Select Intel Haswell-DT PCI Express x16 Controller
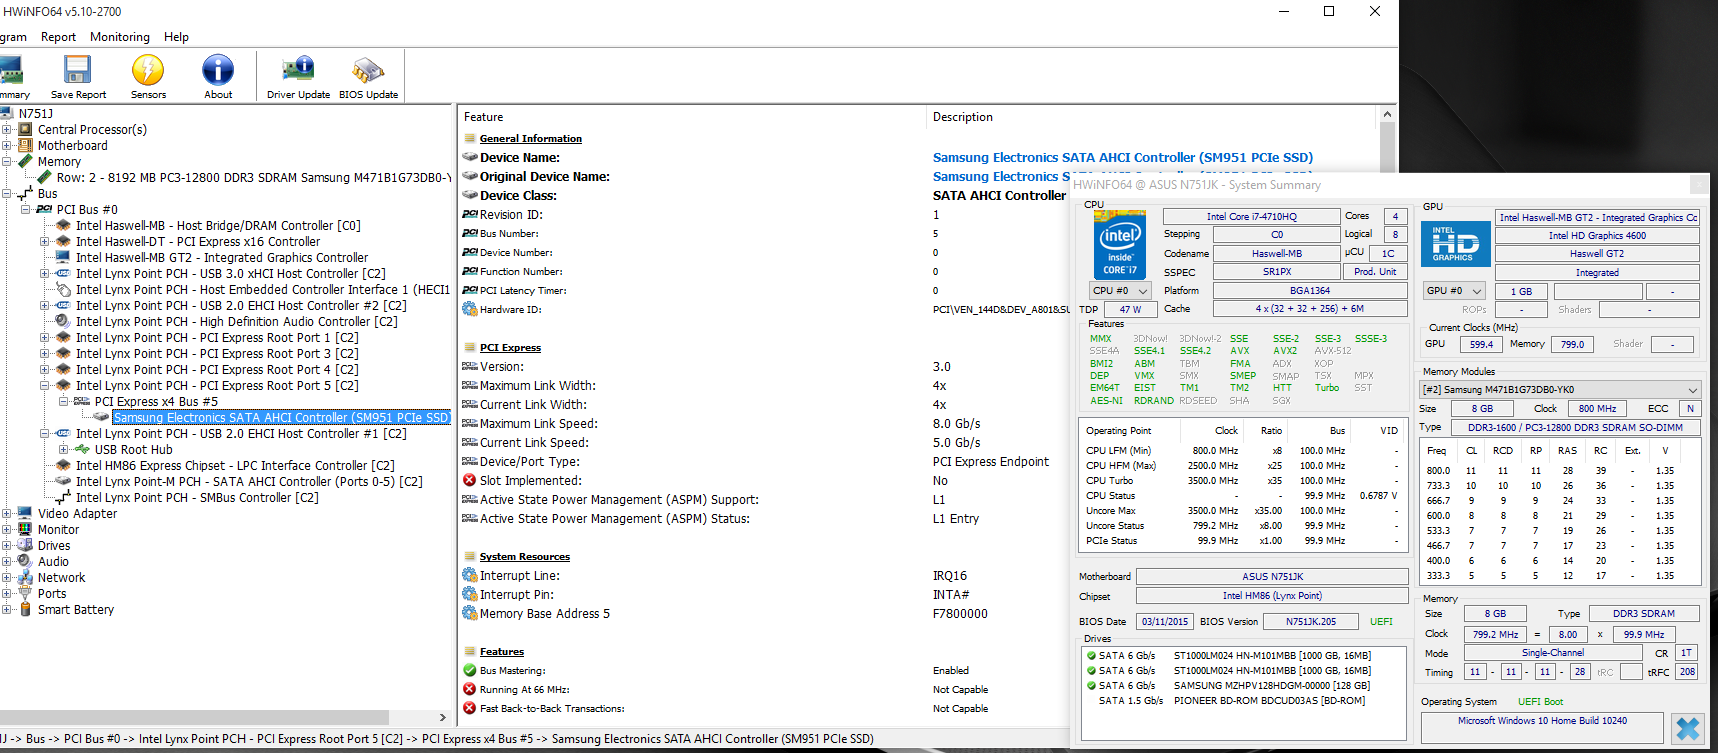Screen dimensions: 1718x753 [198, 242]
